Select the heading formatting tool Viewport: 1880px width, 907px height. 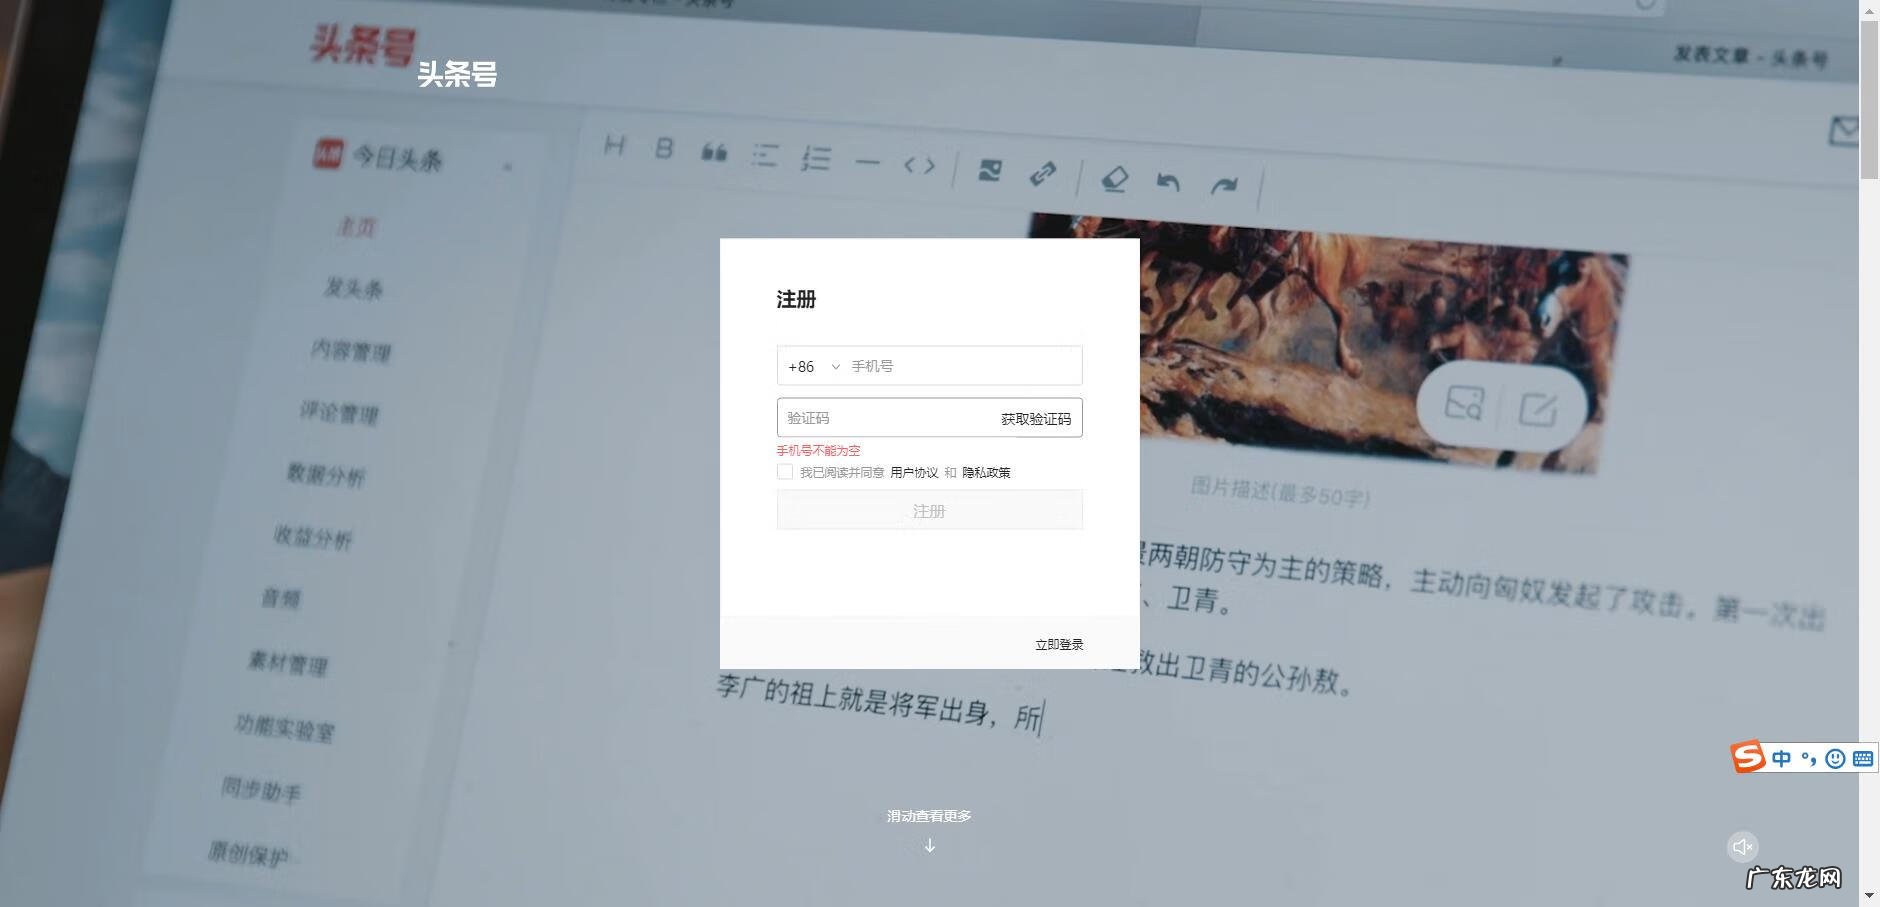click(x=617, y=146)
